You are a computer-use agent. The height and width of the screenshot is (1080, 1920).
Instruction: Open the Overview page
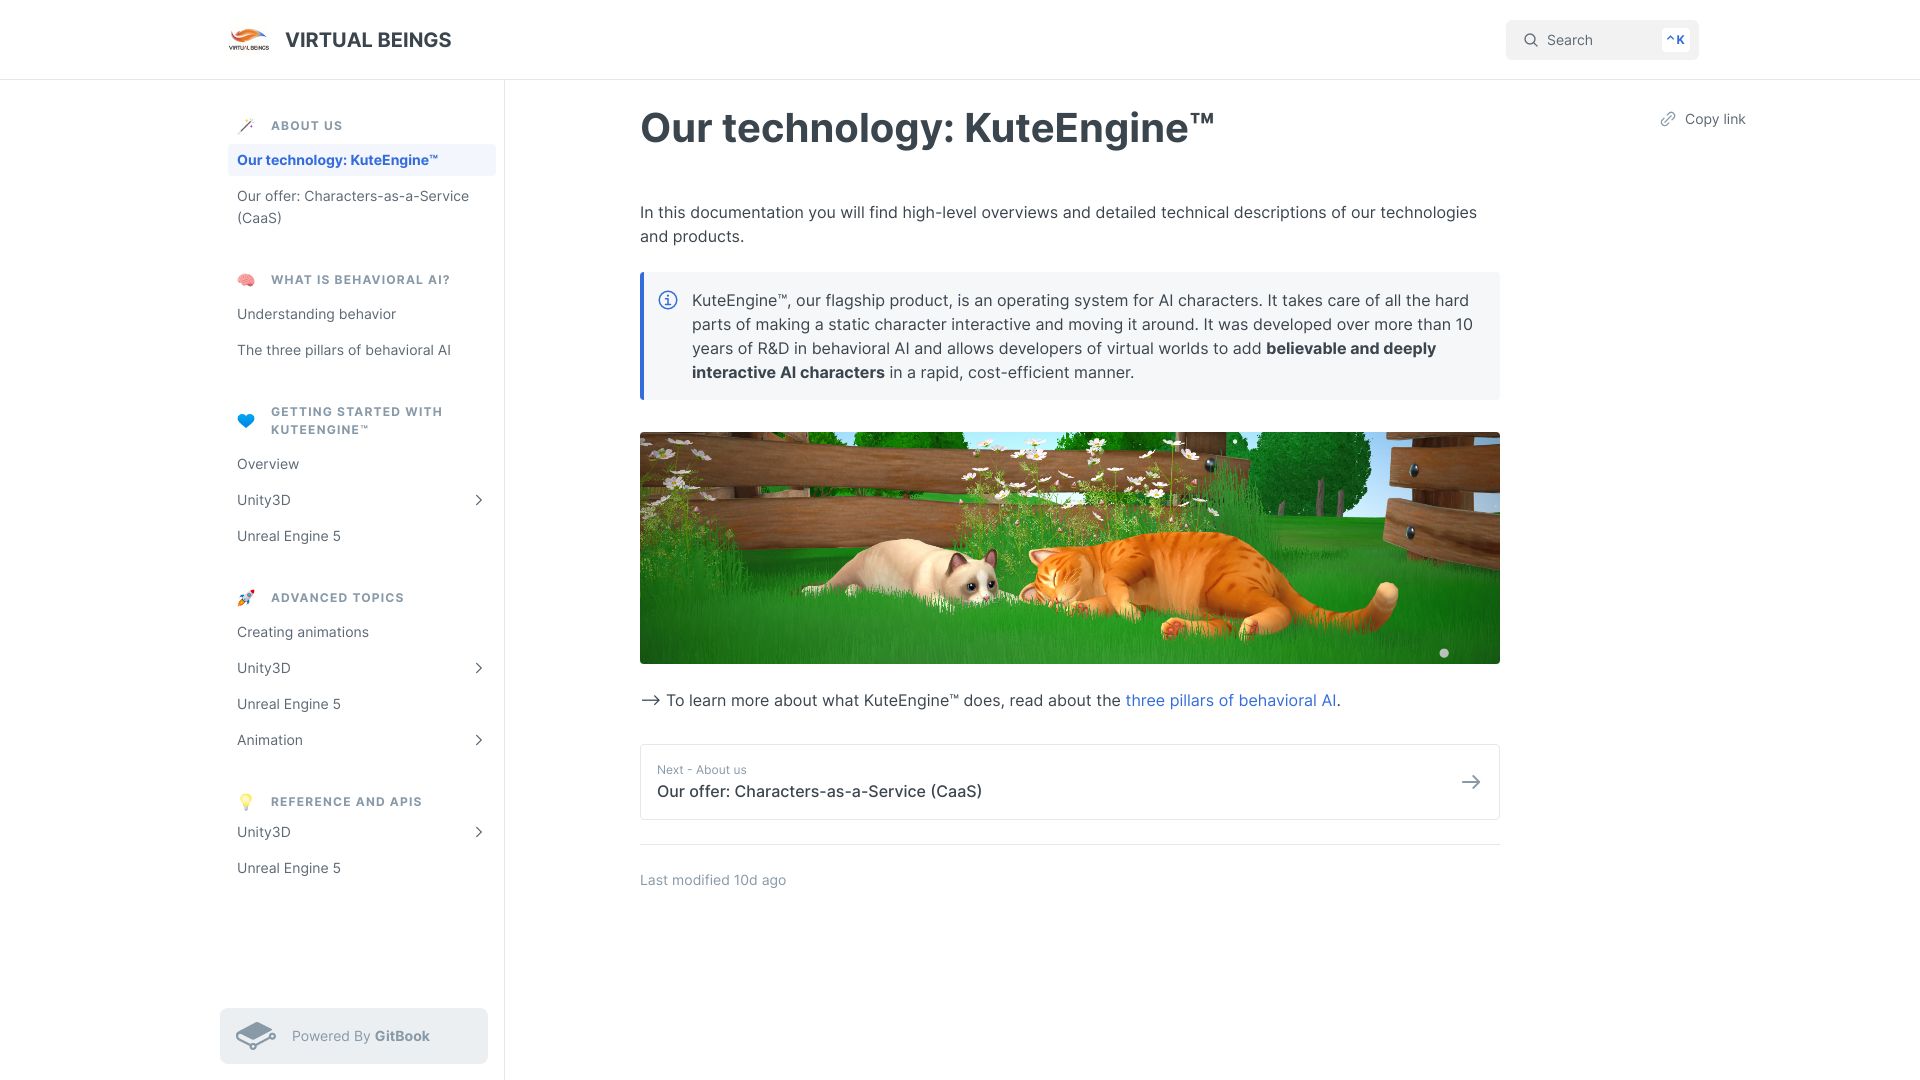[x=362, y=464]
